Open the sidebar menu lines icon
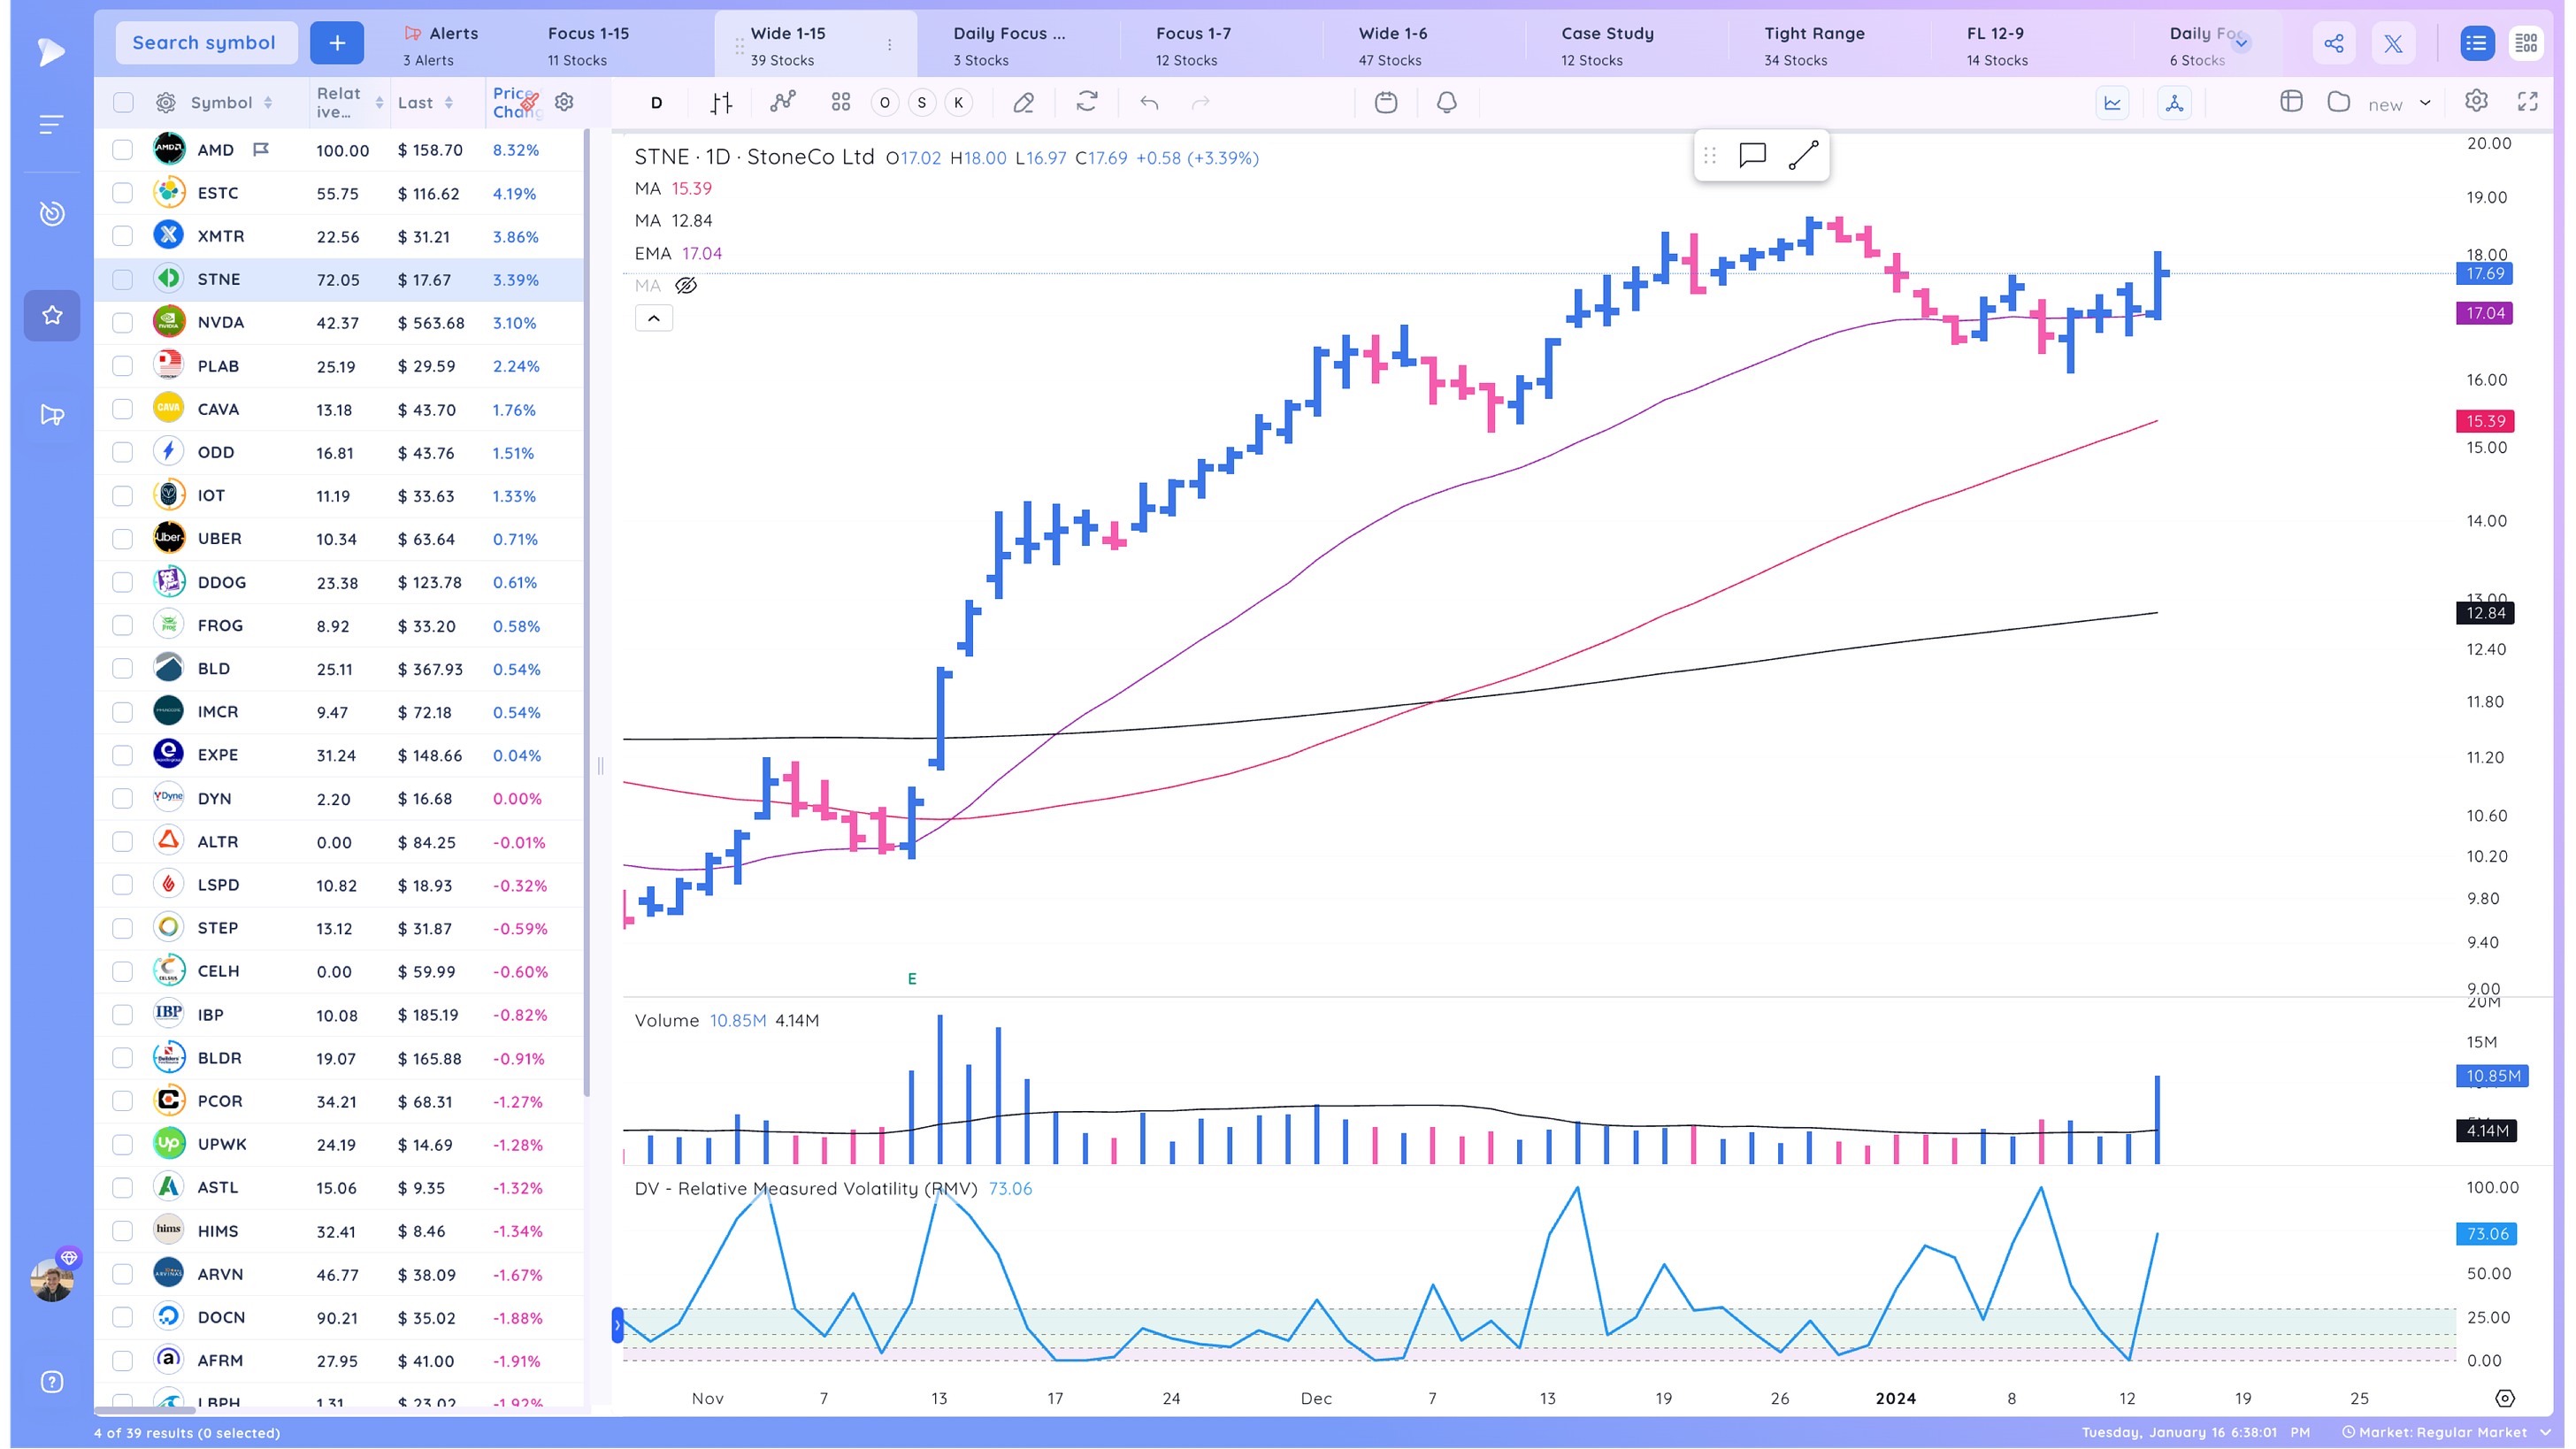 pos(51,124)
